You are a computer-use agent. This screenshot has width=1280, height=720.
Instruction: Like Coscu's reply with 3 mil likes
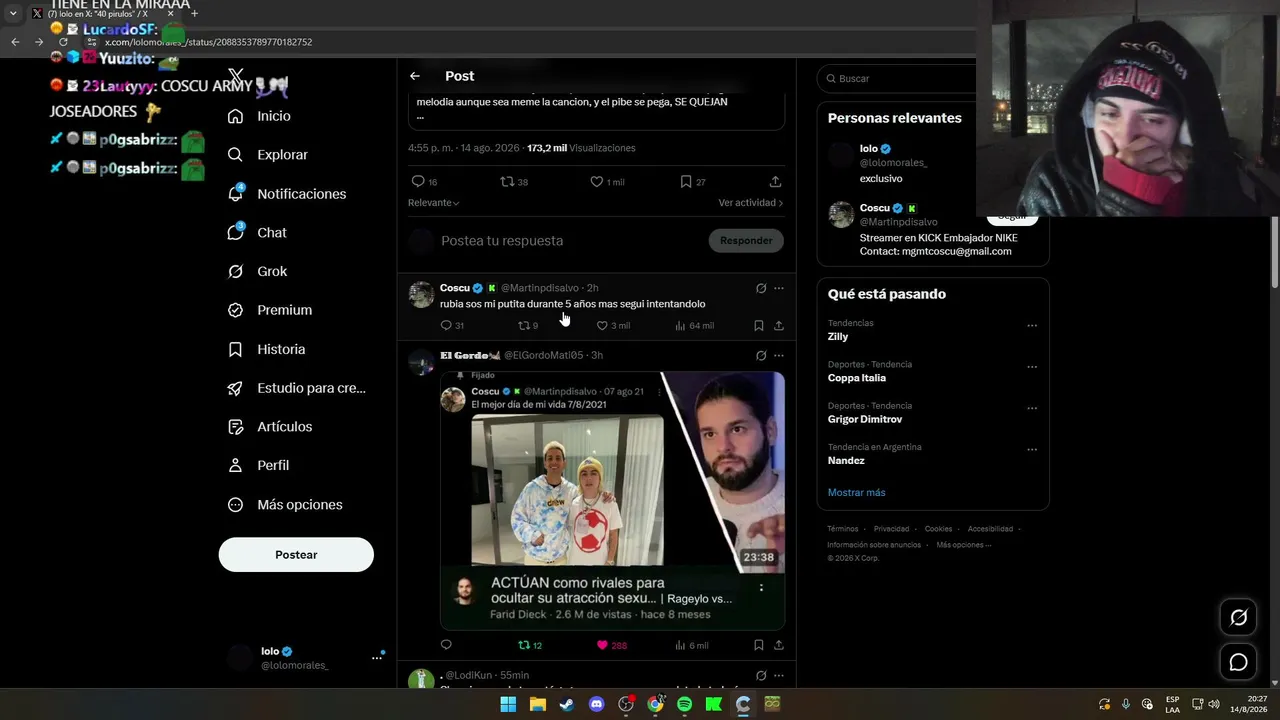coord(613,325)
